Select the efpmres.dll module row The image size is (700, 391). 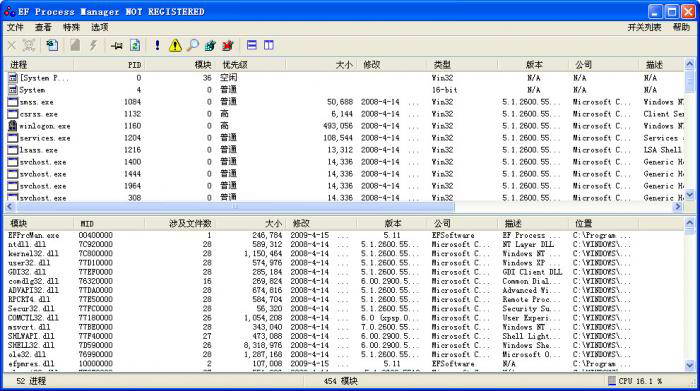pyautogui.click(x=344, y=364)
